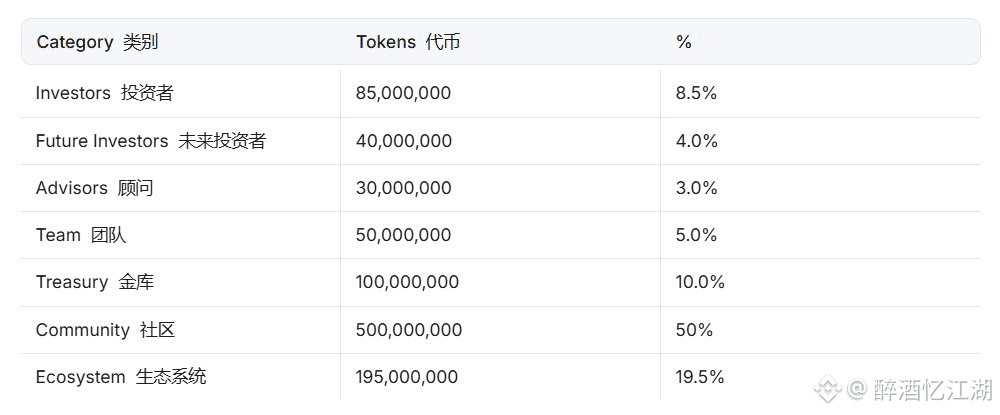Image resolution: width=1000 pixels, height=415 pixels.
Task: Click the 50% percentage cell
Action: 694,330
